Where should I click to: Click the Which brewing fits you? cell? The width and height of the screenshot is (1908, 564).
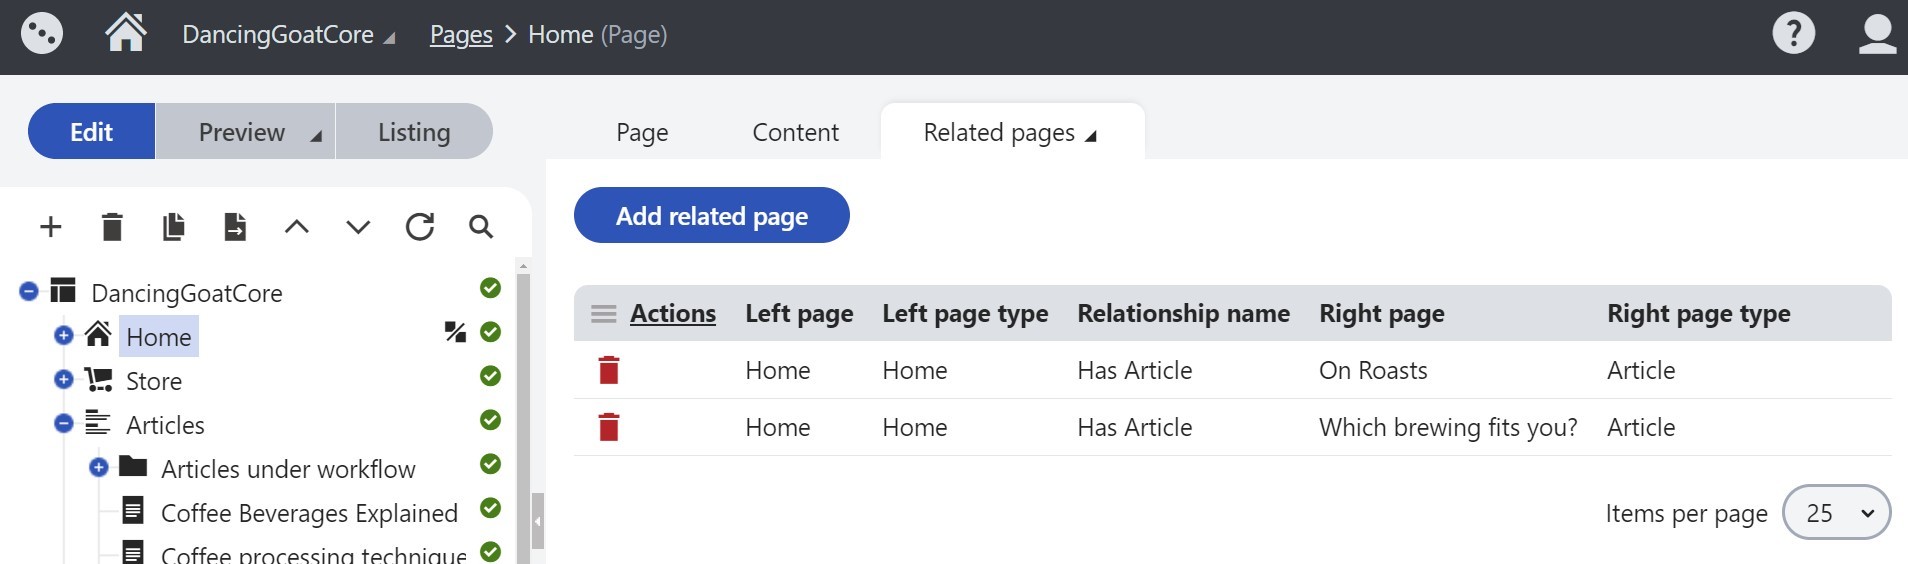(1448, 427)
